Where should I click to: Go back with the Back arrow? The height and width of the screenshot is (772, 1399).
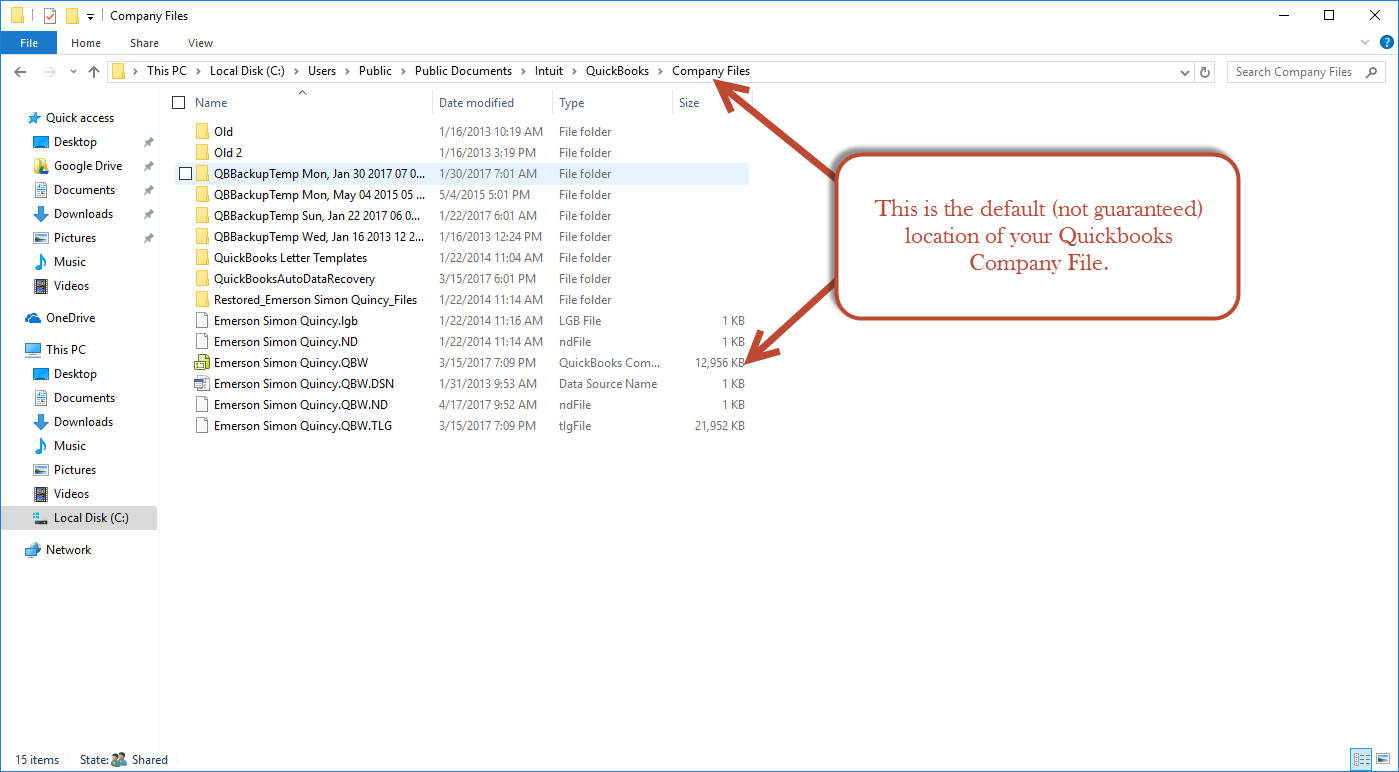21,71
